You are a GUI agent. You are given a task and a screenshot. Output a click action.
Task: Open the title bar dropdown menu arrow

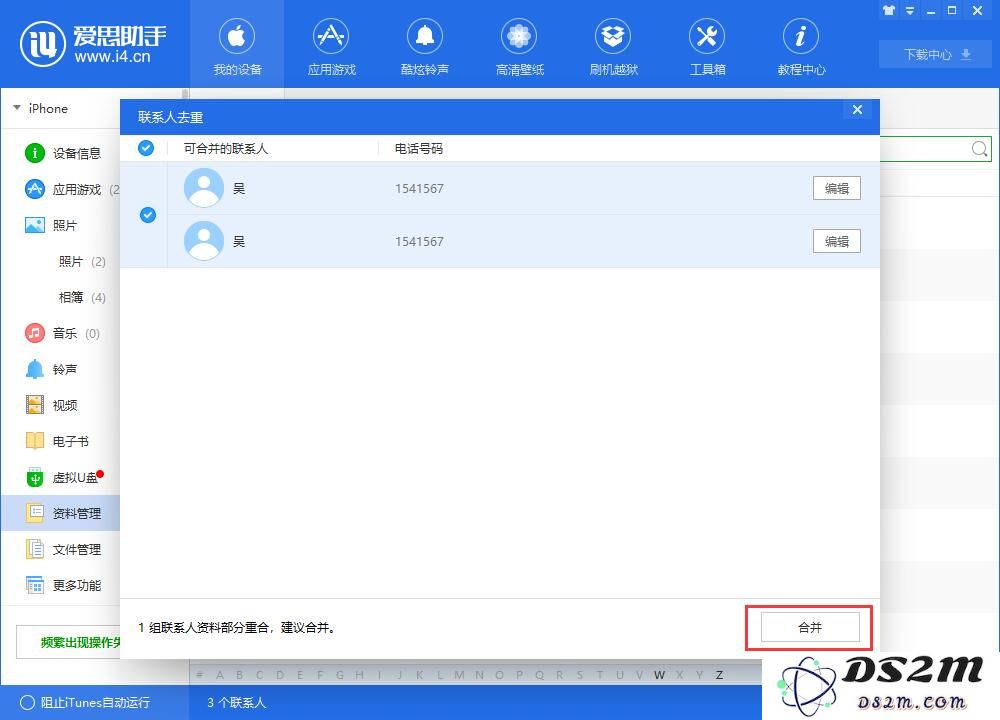coord(910,11)
